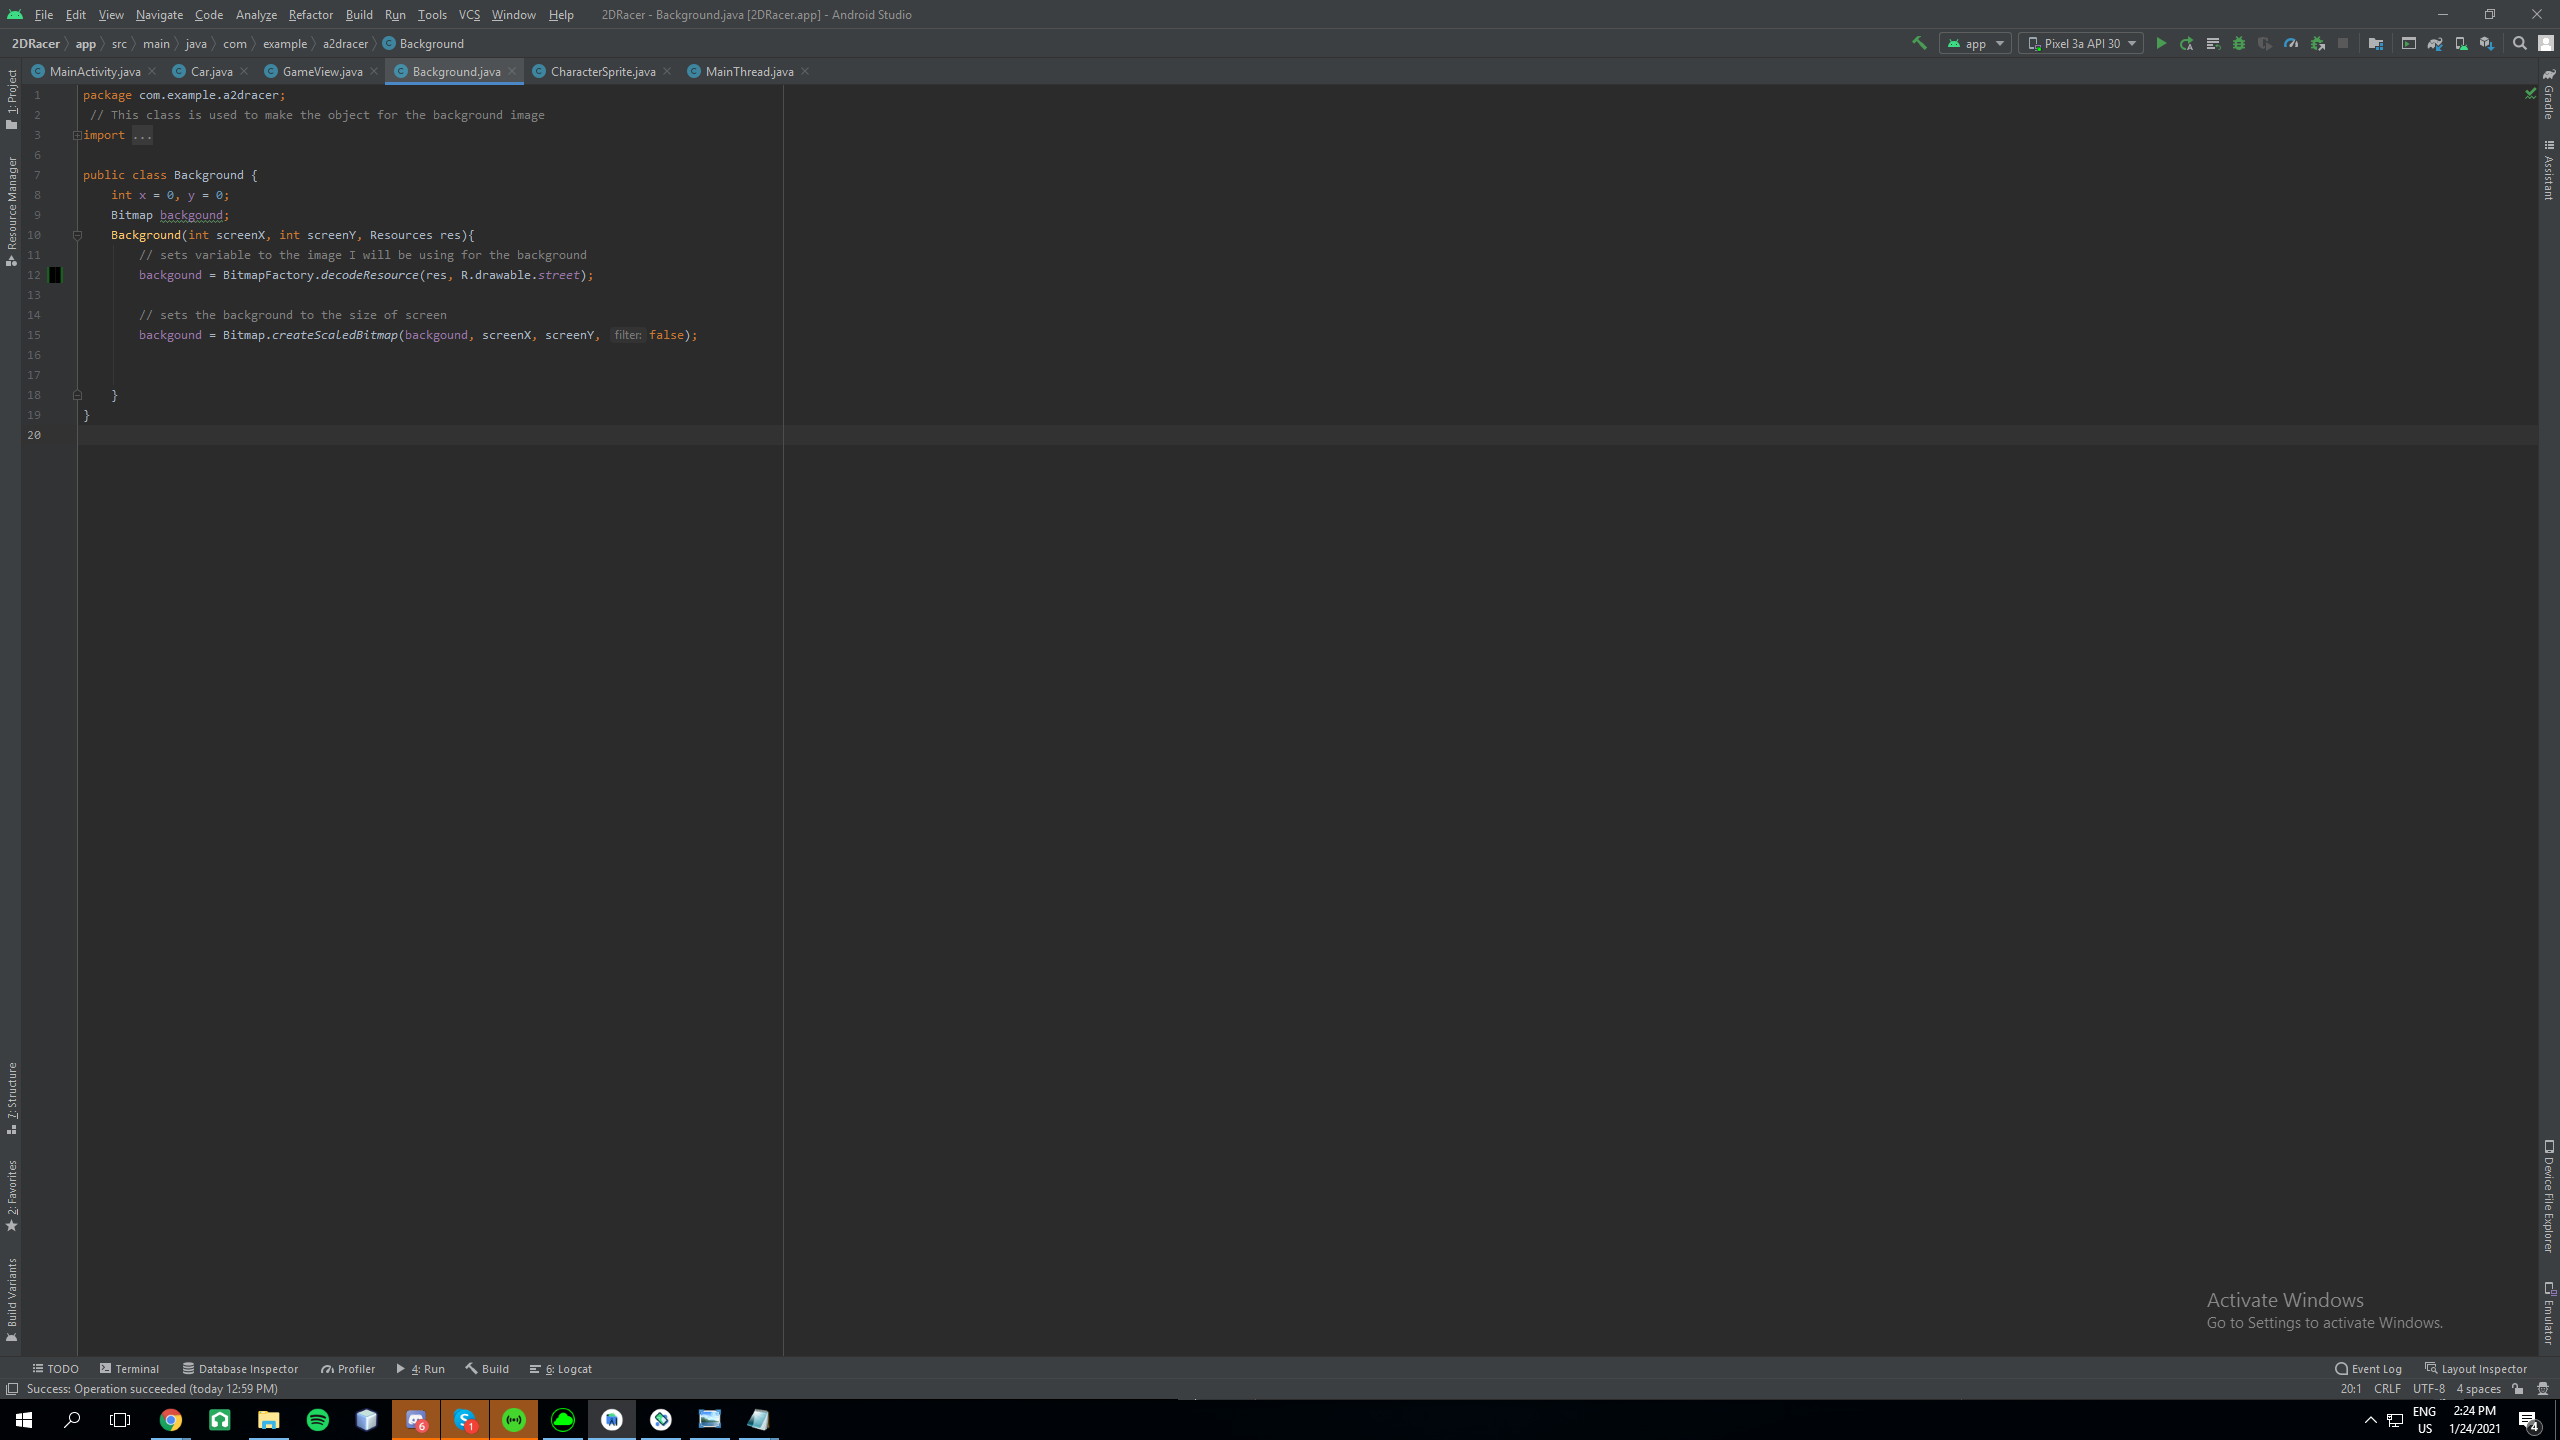Toggle file read-only lock in status bar
This screenshot has width=2560, height=1440.
point(2518,1389)
